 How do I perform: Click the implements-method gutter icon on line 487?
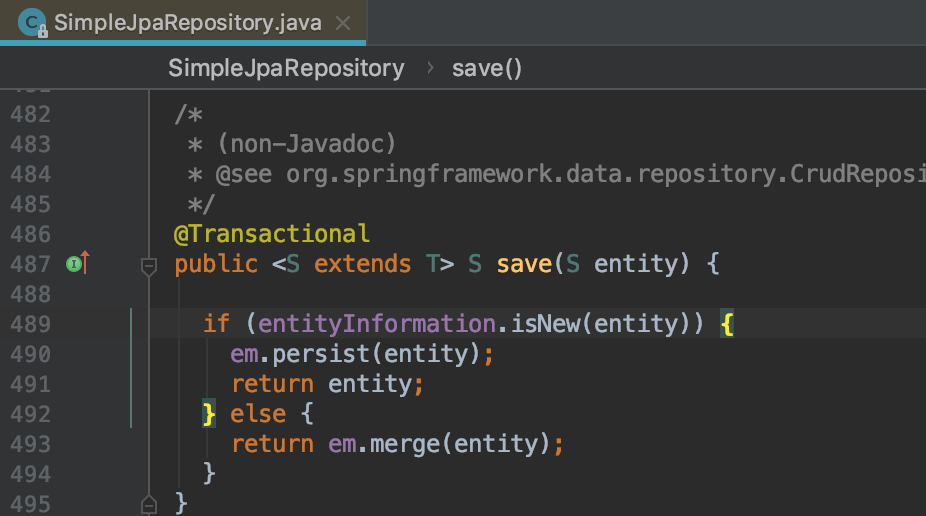tap(78, 263)
